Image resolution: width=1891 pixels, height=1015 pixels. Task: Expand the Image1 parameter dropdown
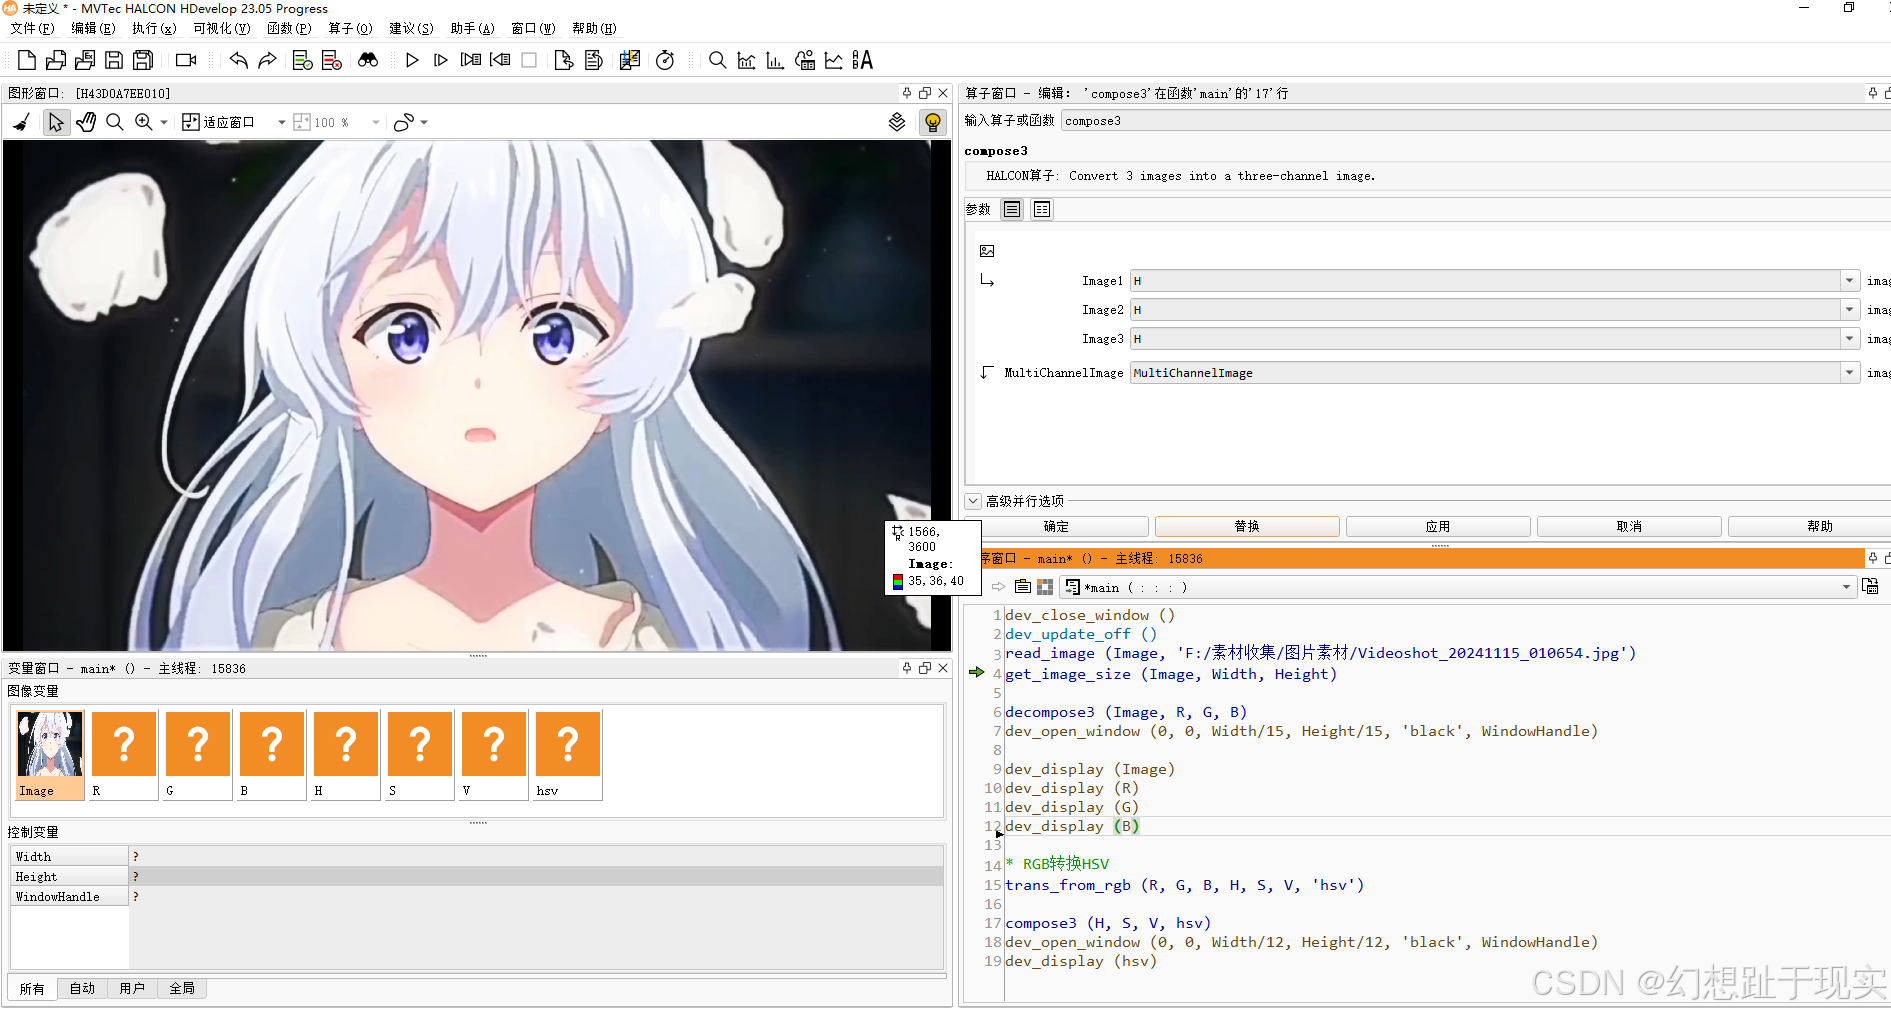tap(1850, 281)
